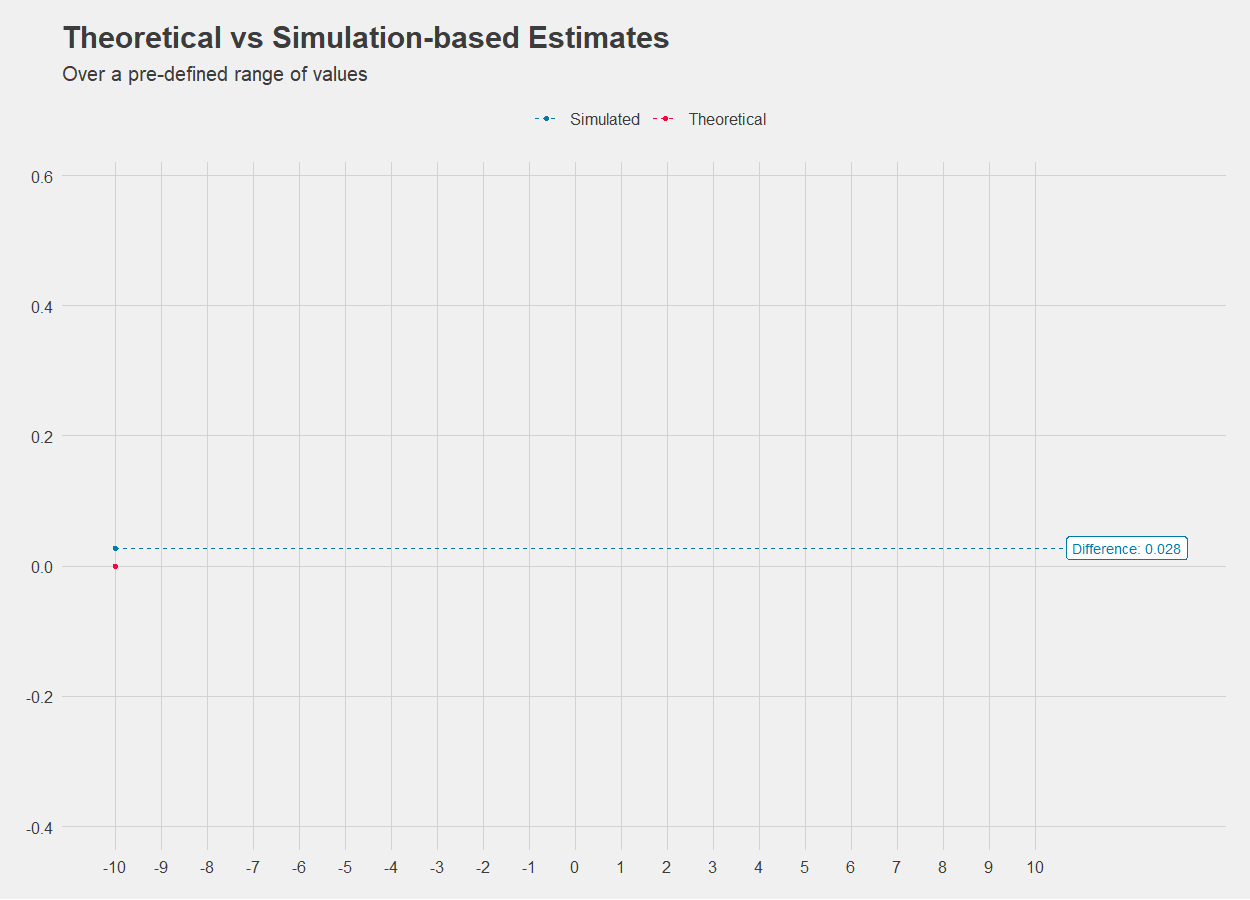The image size is (1250, 900).
Task: Click the chart title text
Action: point(366,38)
